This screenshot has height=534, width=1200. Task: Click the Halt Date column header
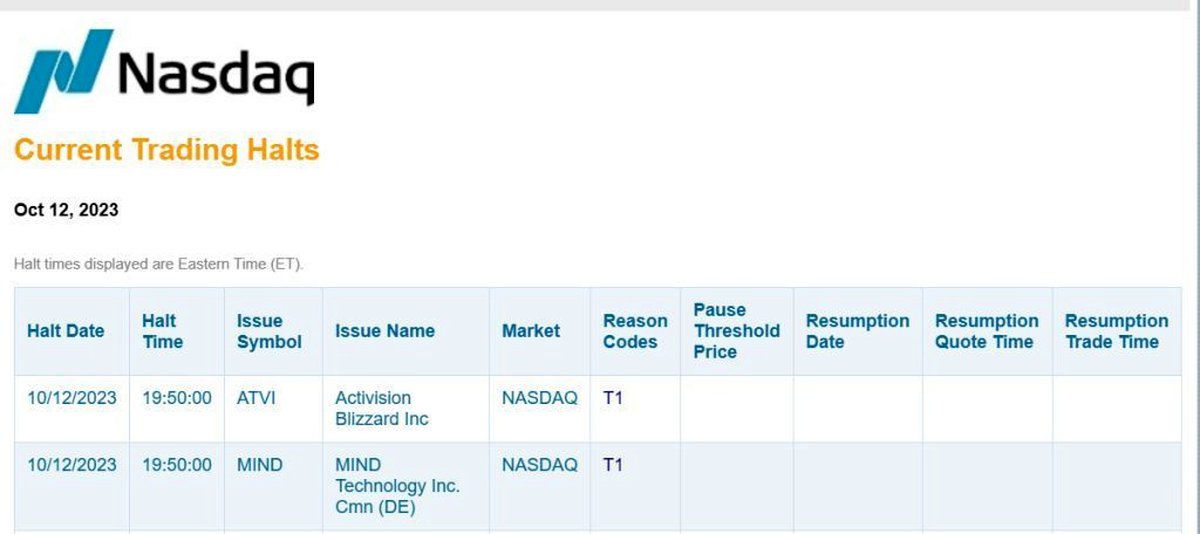point(66,331)
